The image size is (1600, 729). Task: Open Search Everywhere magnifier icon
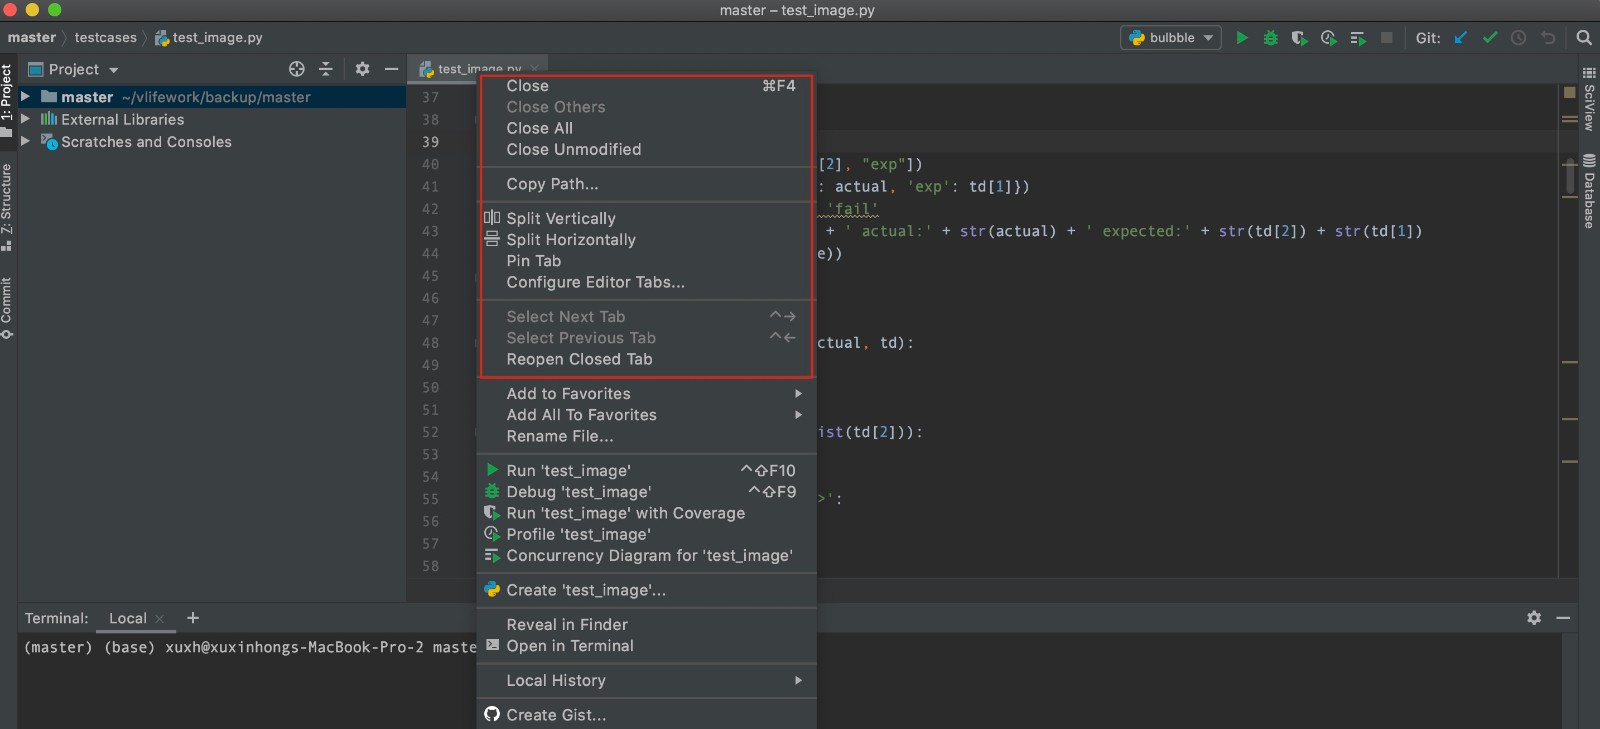[1584, 38]
